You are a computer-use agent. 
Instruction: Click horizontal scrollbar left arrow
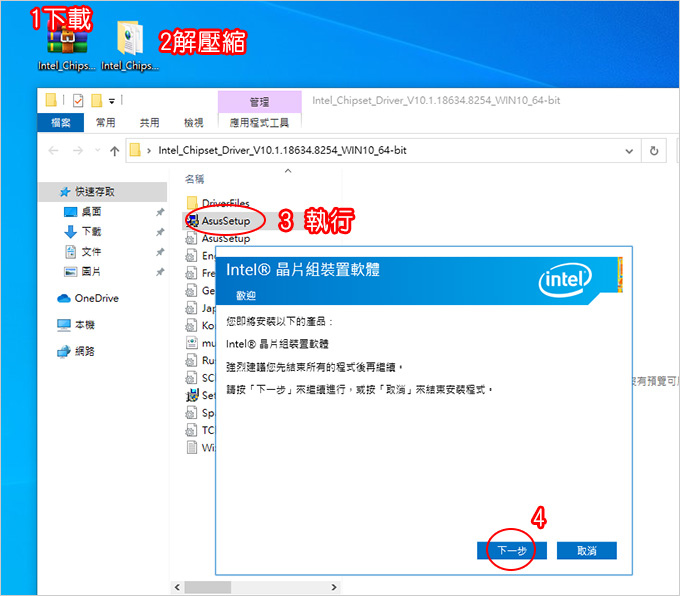[x=177, y=587]
